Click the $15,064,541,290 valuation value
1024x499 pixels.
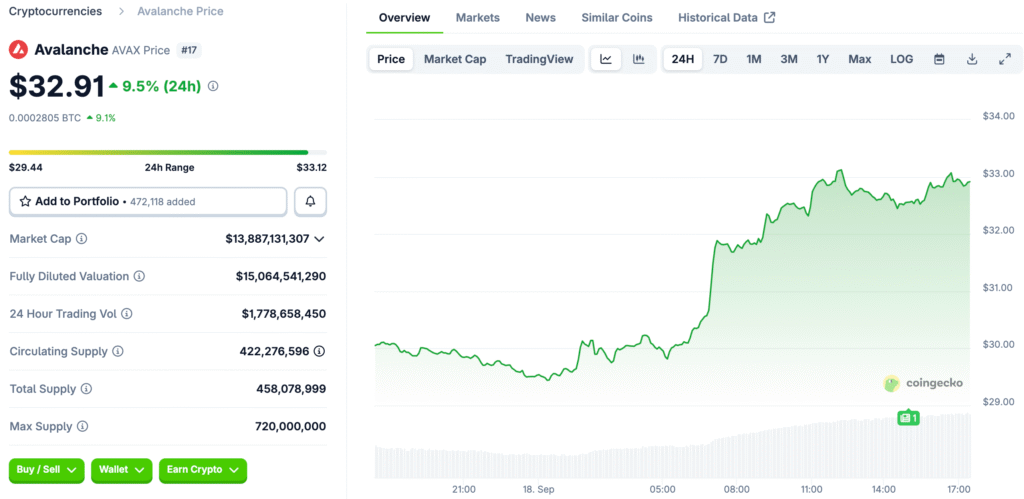pyautogui.click(x=281, y=276)
